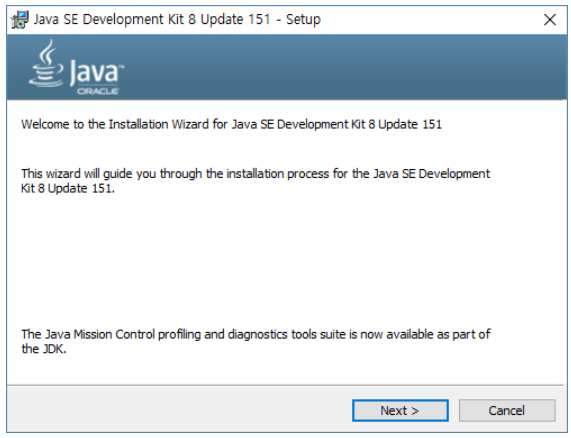Image resolution: width=571 pixels, height=438 pixels.
Task: Click the ORACLE text under logo
Action: [x=97, y=91]
